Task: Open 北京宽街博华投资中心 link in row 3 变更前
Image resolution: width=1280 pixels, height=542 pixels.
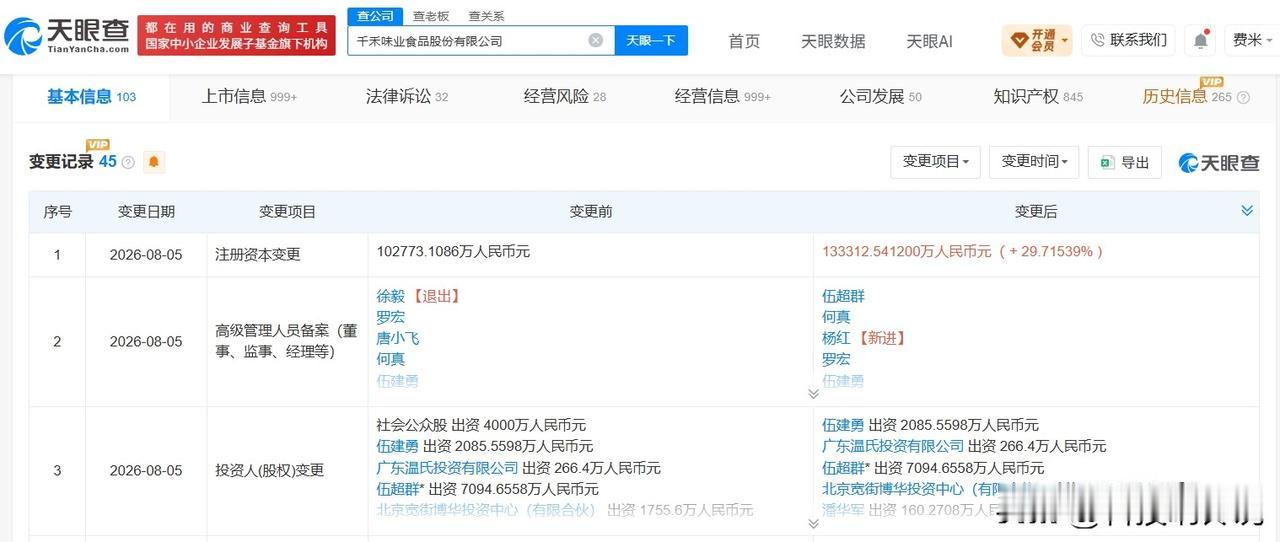Action: tap(485, 510)
